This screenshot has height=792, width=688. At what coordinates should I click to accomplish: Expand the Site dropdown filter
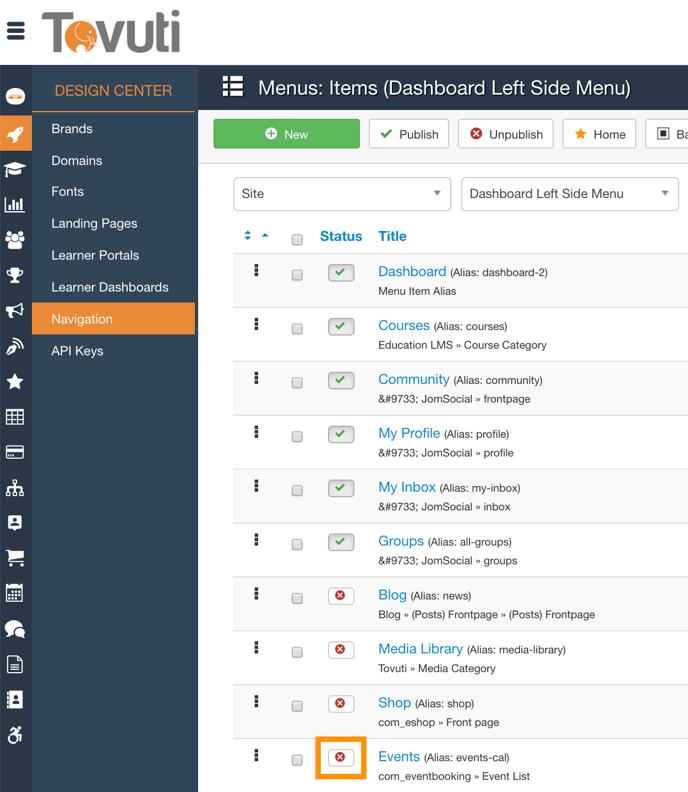pos(342,194)
